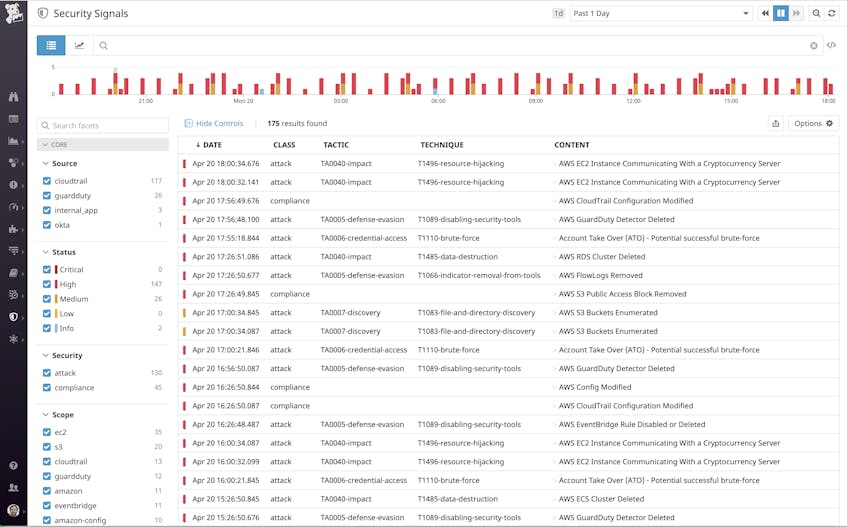Open the sidebar icon directly below the shield

[14, 339]
